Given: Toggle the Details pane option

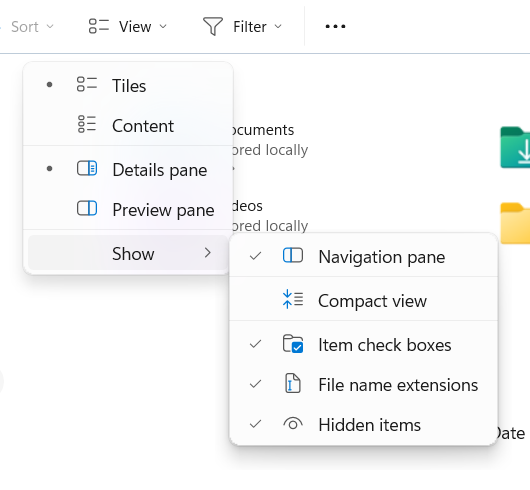Looking at the screenshot, I should pos(128,169).
